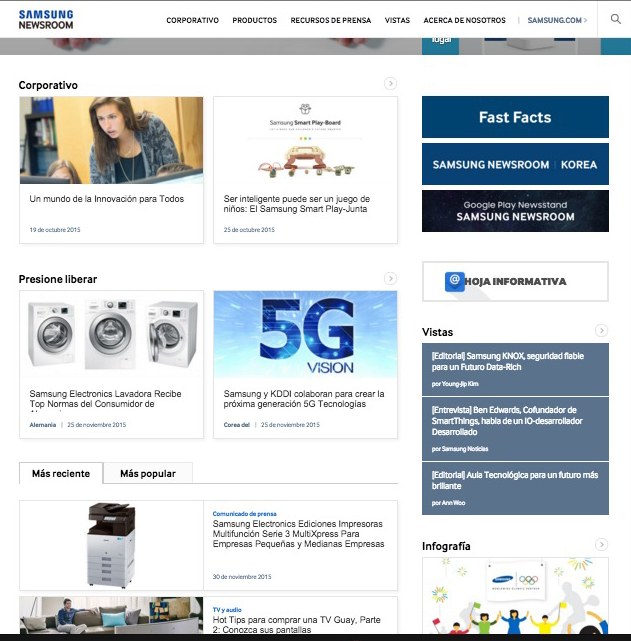Open the 5G Vision article thumbnail

(x=305, y=335)
